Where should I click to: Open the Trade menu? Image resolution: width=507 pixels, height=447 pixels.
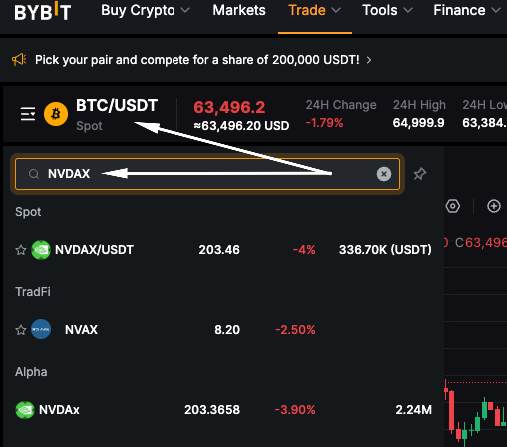315,10
